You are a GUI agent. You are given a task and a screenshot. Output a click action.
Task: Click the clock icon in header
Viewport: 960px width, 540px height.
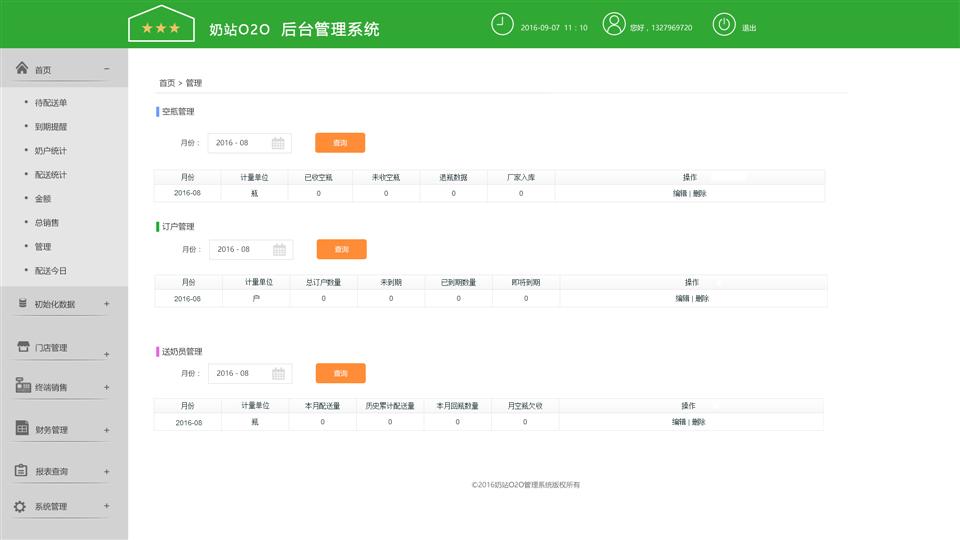pos(502,25)
